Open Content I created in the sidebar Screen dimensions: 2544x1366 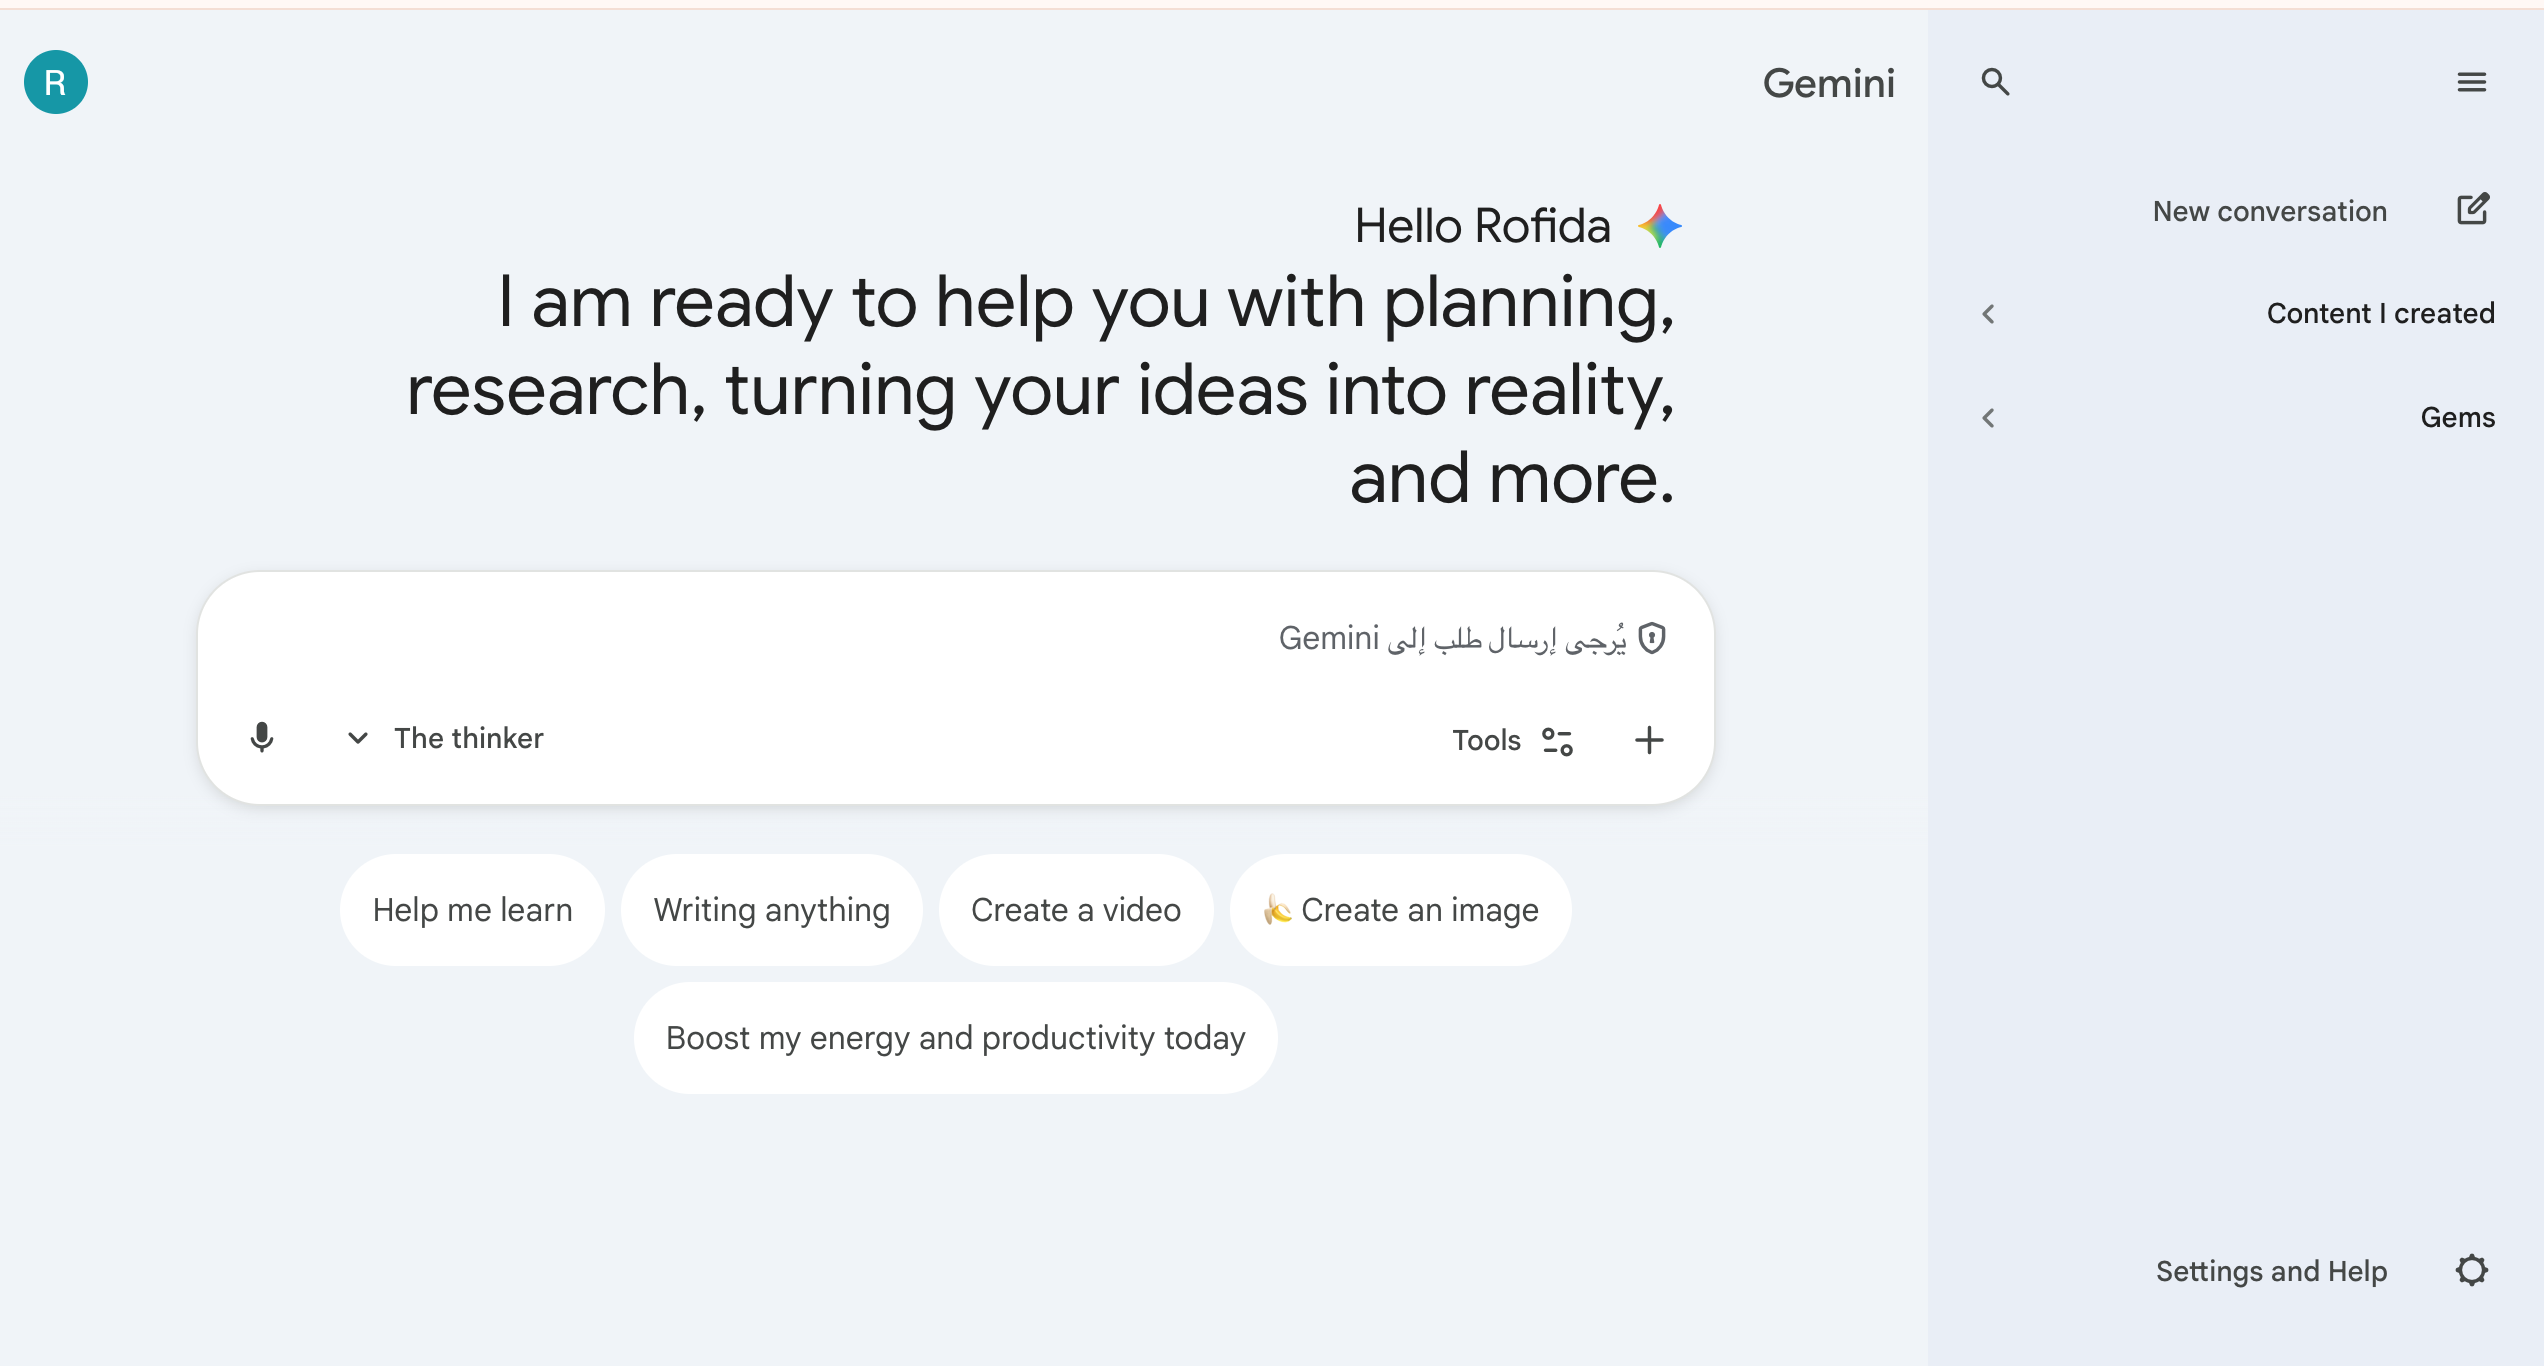[x=2381, y=313]
